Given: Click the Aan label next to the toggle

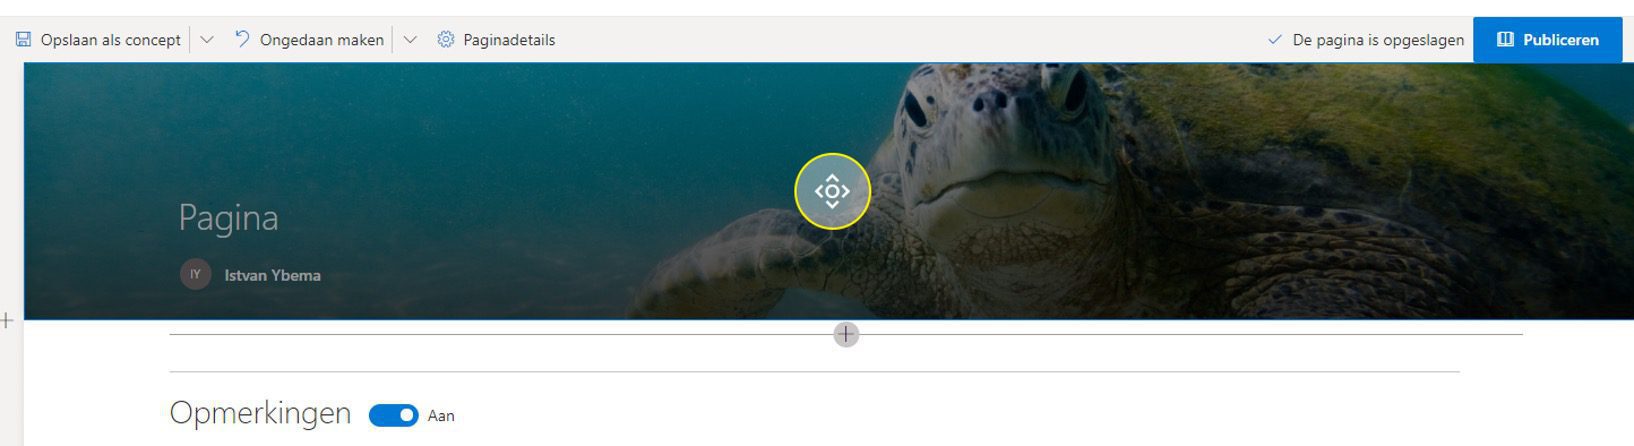Looking at the screenshot, I should click(x=441, y=416).
